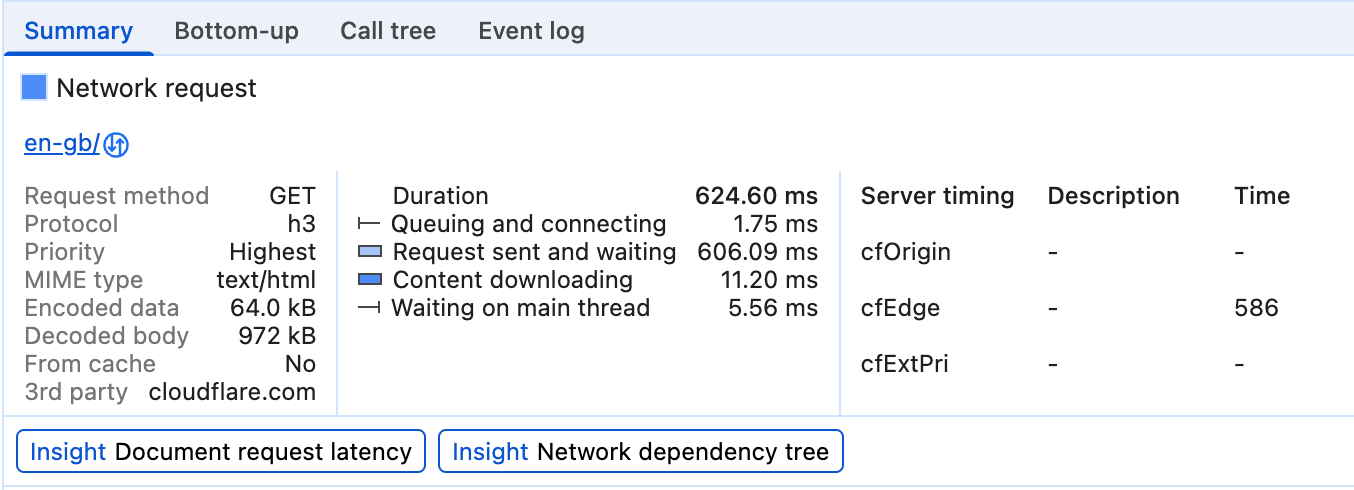Screen dimensions: 1354x490
Task: Click the Request sent and waiting legend box
Action: (369, 252)
